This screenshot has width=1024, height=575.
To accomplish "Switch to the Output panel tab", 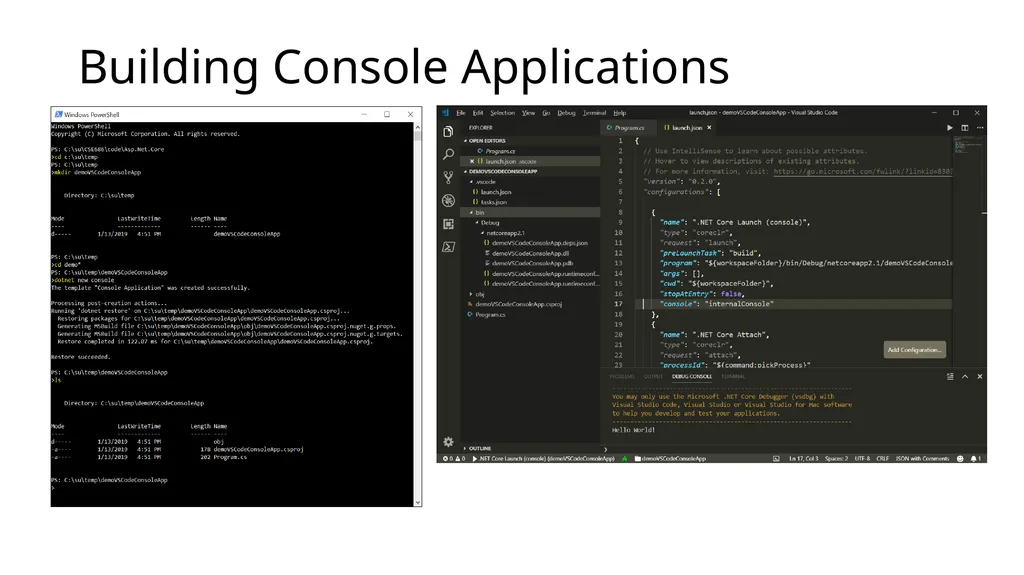I will pyautogui.click(x=653, y=376).
